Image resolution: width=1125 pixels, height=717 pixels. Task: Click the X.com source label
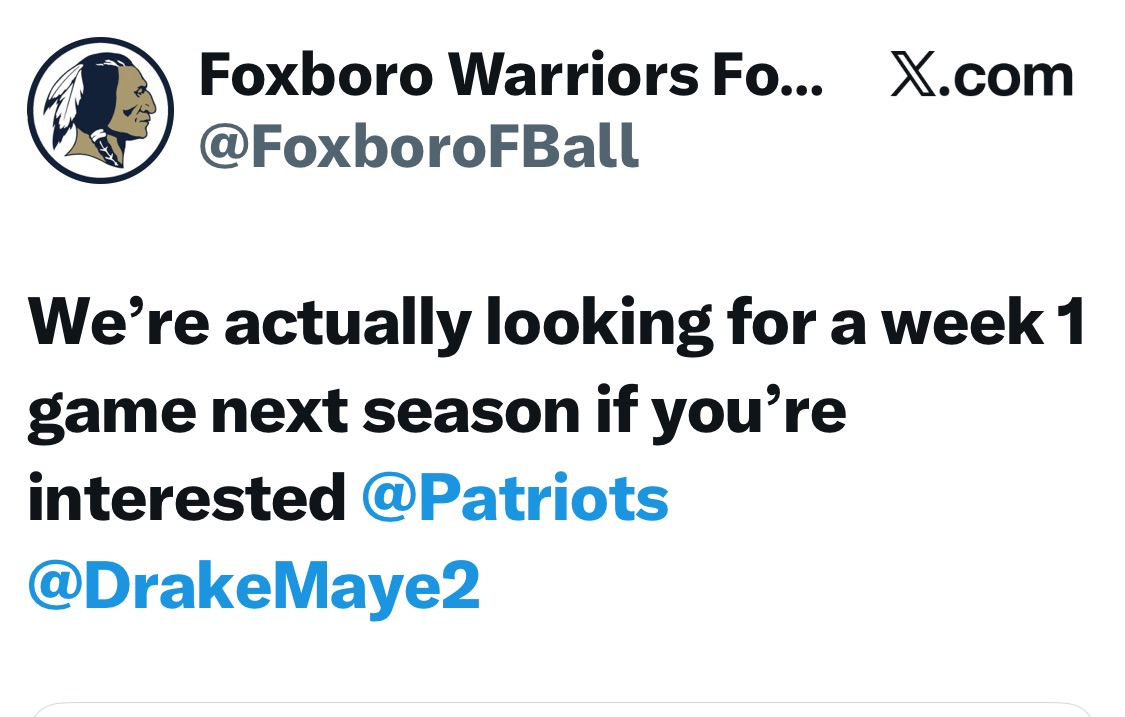click(982, 78)
